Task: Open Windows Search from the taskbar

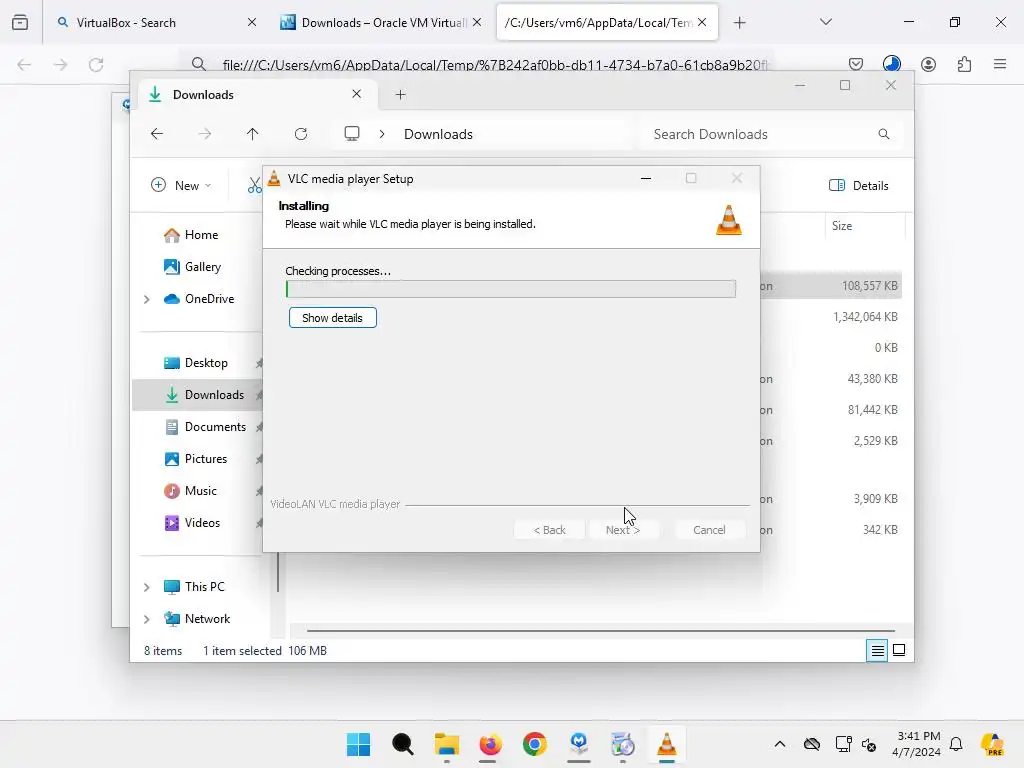Action: click(402, 744)
